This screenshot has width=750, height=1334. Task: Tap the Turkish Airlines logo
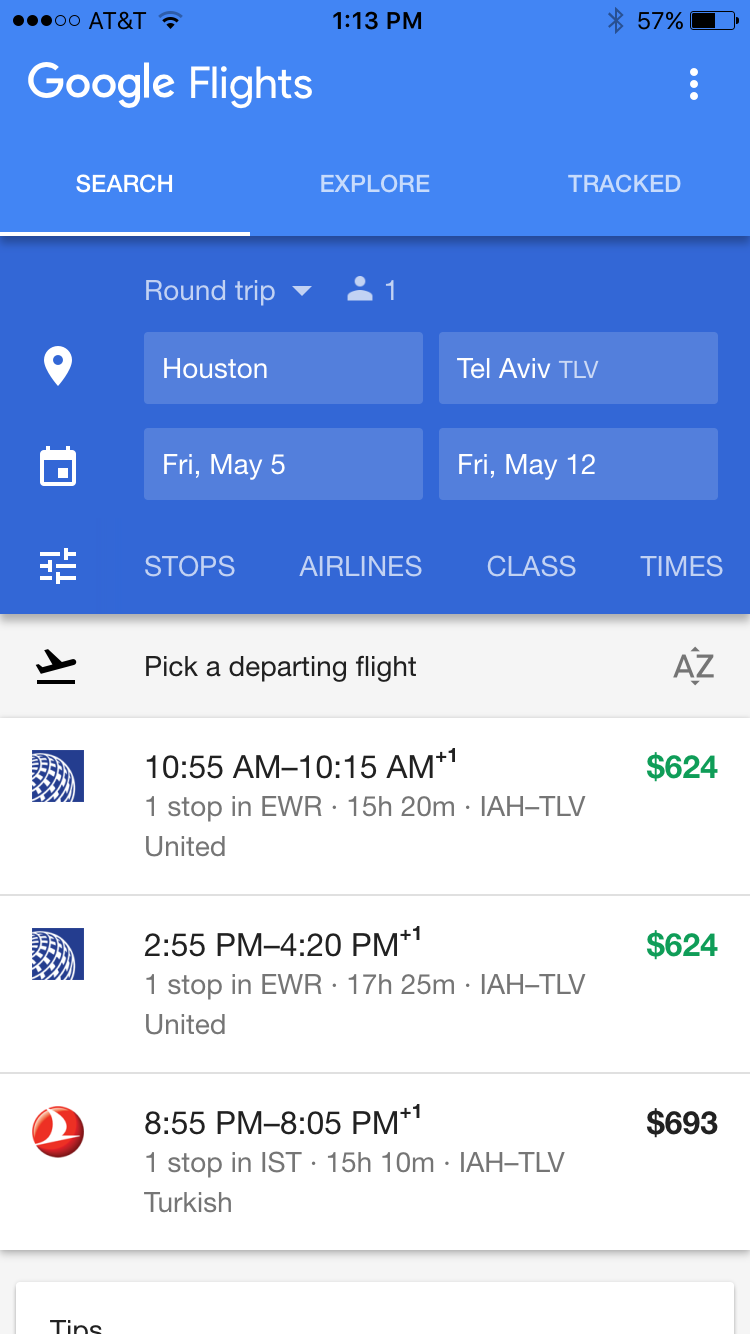pyautogui.click(x=58, y=1132)
